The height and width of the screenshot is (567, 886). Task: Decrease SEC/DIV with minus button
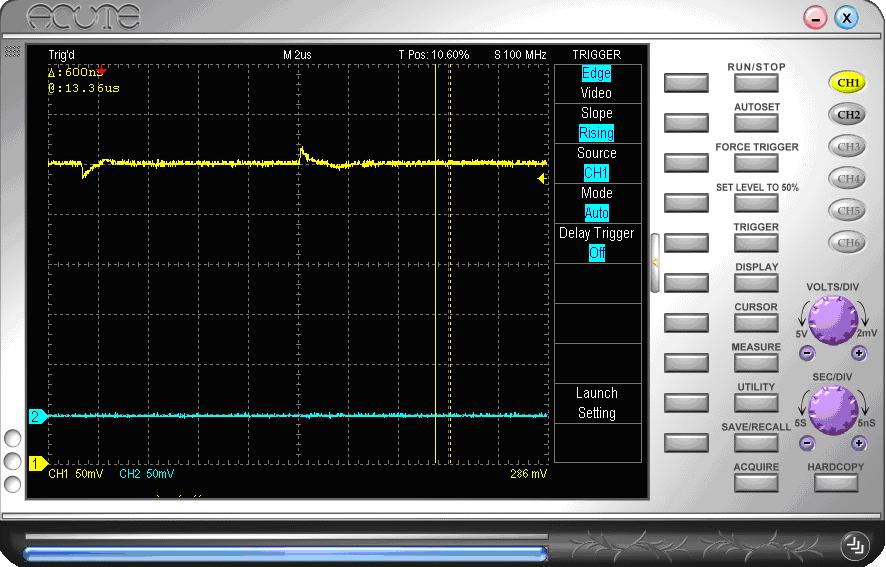807,443
